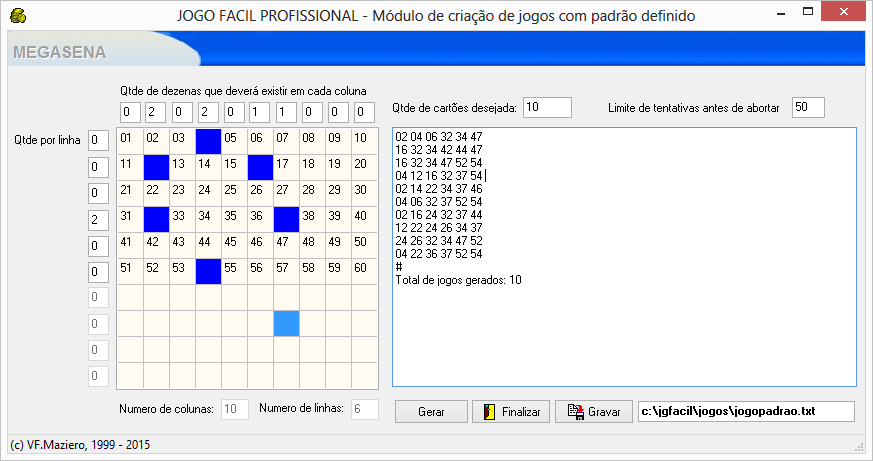This screenshot has width=873, height=461.
Task: Click the column quantity field above number 10
Action: click(364, 112)
